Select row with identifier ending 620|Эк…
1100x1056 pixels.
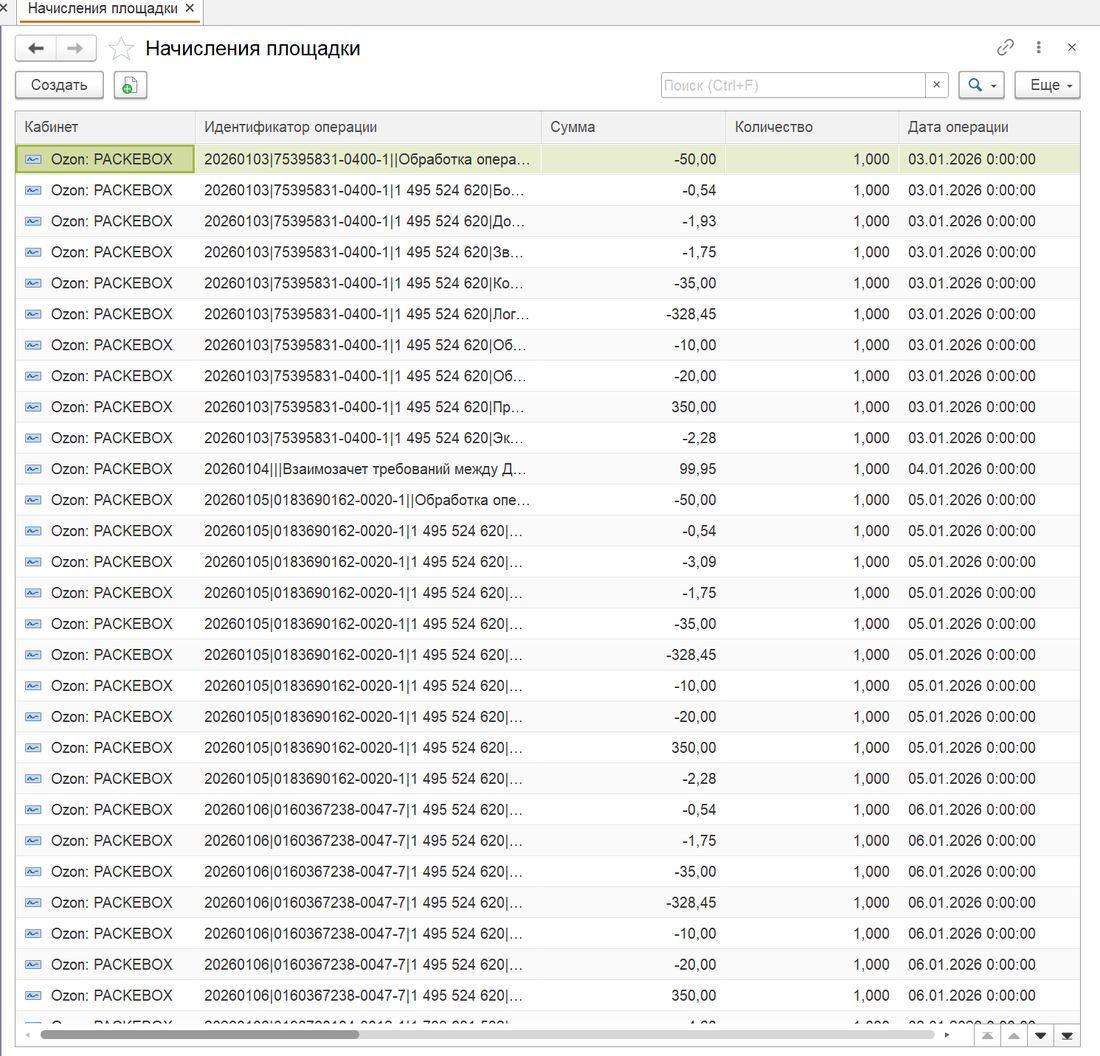[547, 438]
